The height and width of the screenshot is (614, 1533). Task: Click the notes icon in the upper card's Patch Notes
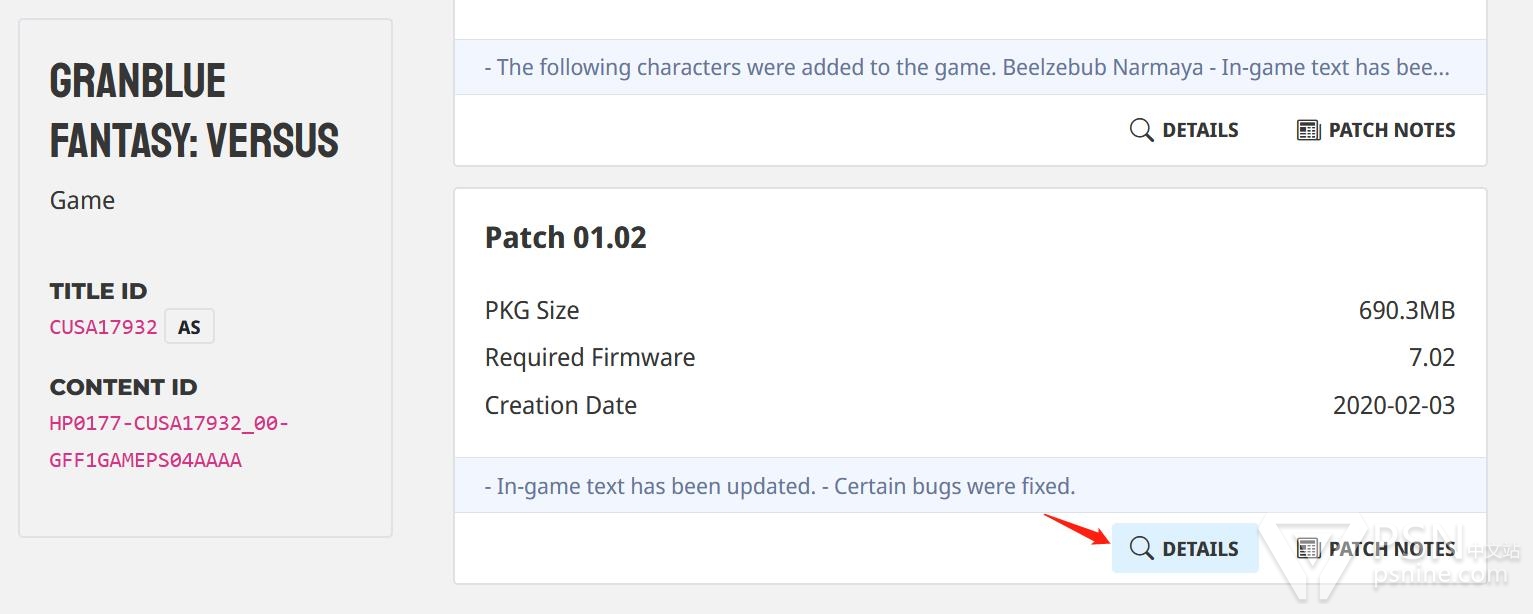click(1308, 129)
